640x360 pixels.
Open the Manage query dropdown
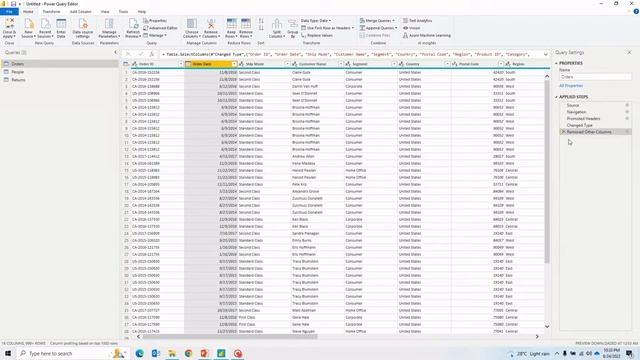click(155, 36)
